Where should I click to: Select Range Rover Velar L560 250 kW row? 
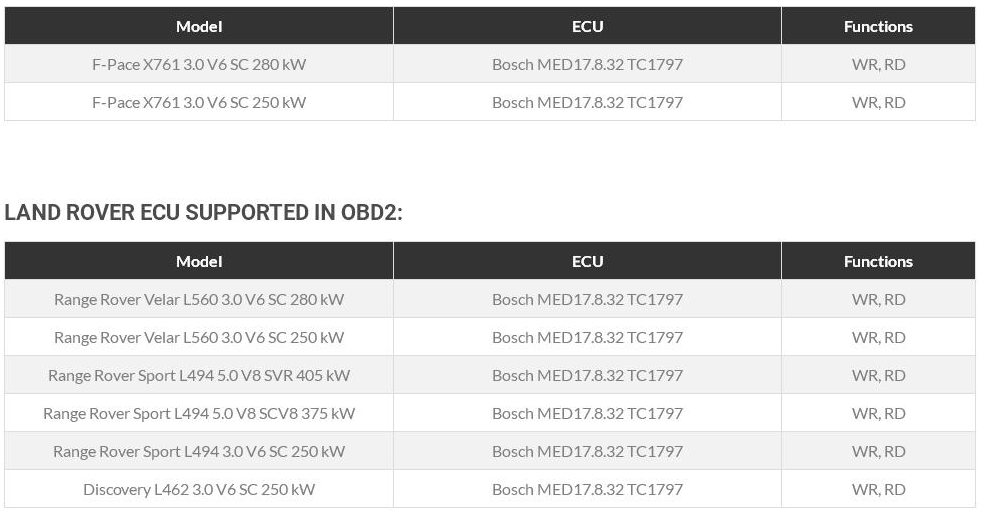[490, 337]
